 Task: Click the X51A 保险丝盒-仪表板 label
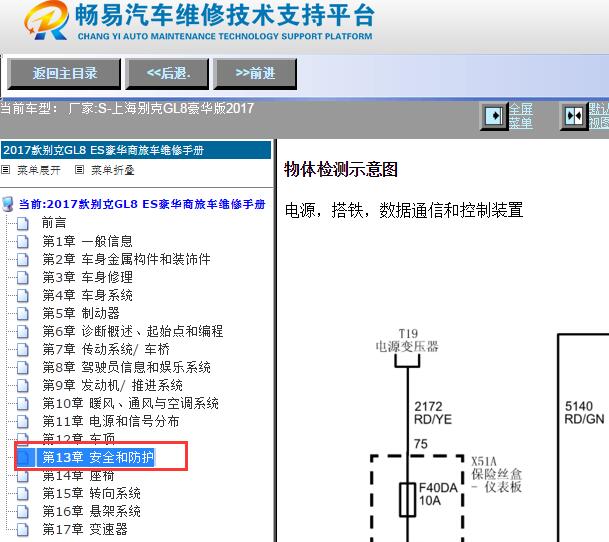[496, 474]
